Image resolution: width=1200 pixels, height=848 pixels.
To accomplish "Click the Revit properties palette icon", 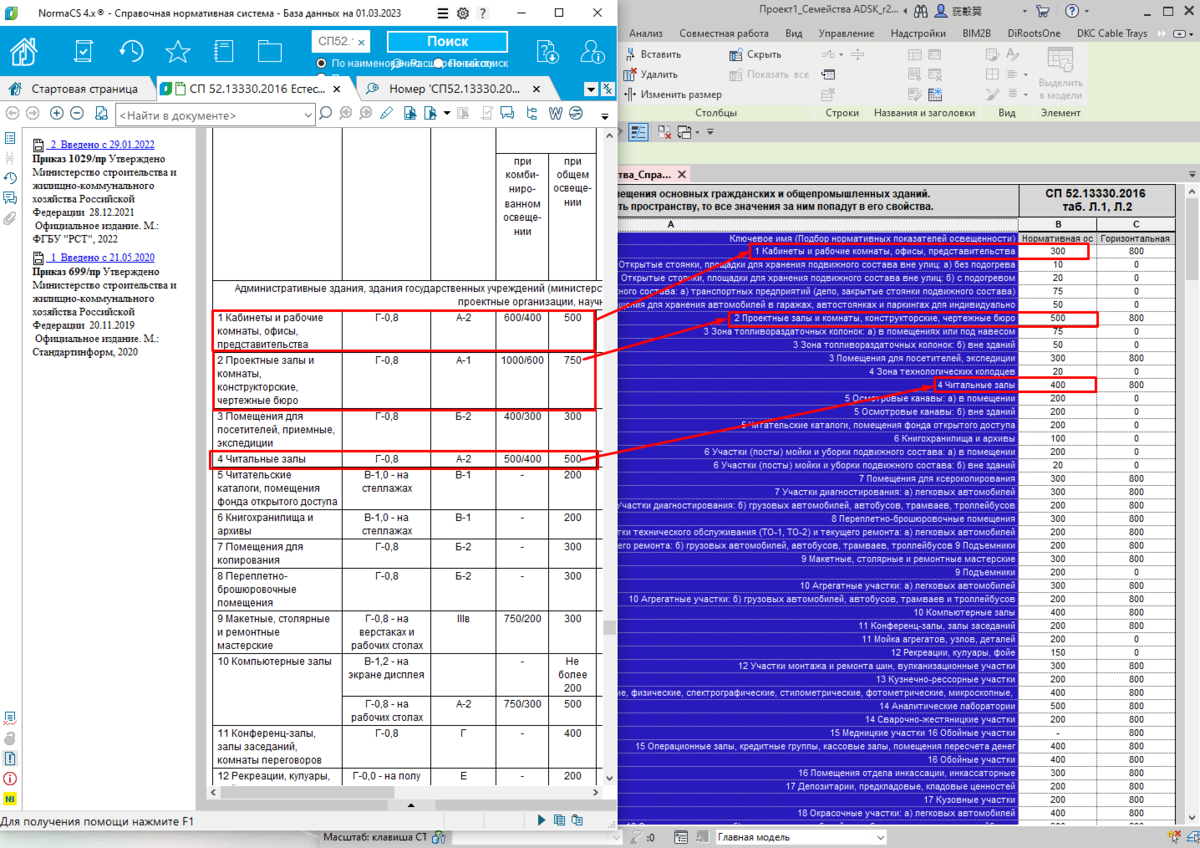I will coord(638,131).
